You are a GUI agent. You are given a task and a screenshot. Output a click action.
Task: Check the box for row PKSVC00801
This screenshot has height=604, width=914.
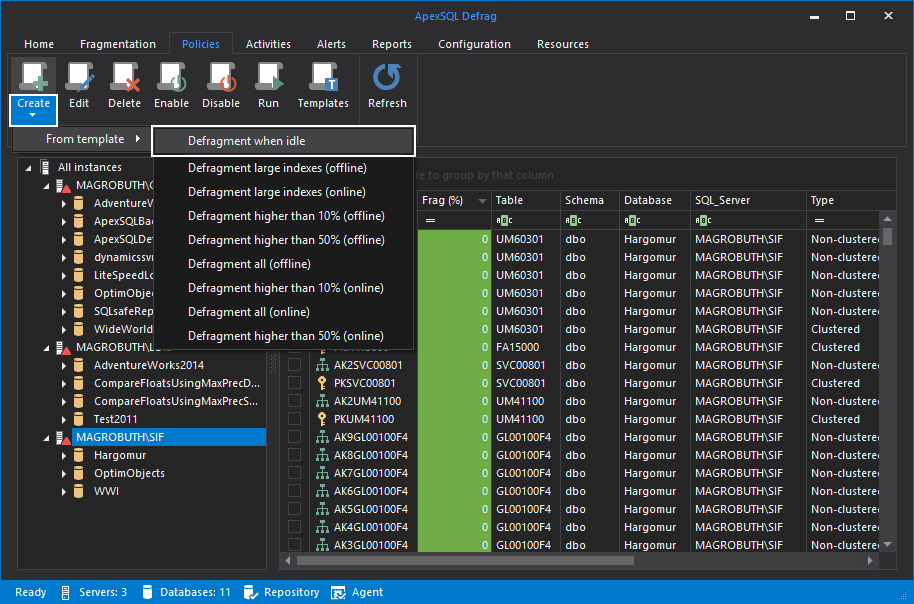point(294,383)
